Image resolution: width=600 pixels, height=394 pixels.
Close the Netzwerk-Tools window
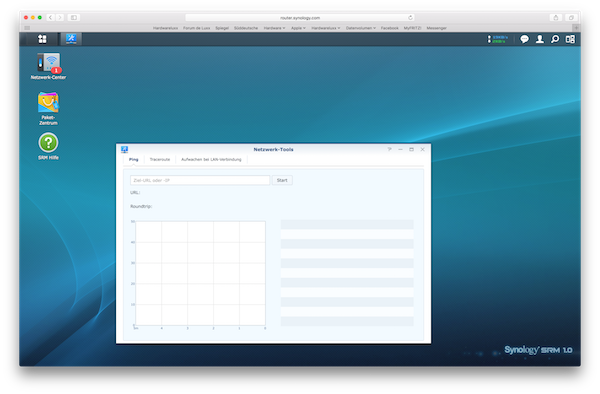[422, 149]
